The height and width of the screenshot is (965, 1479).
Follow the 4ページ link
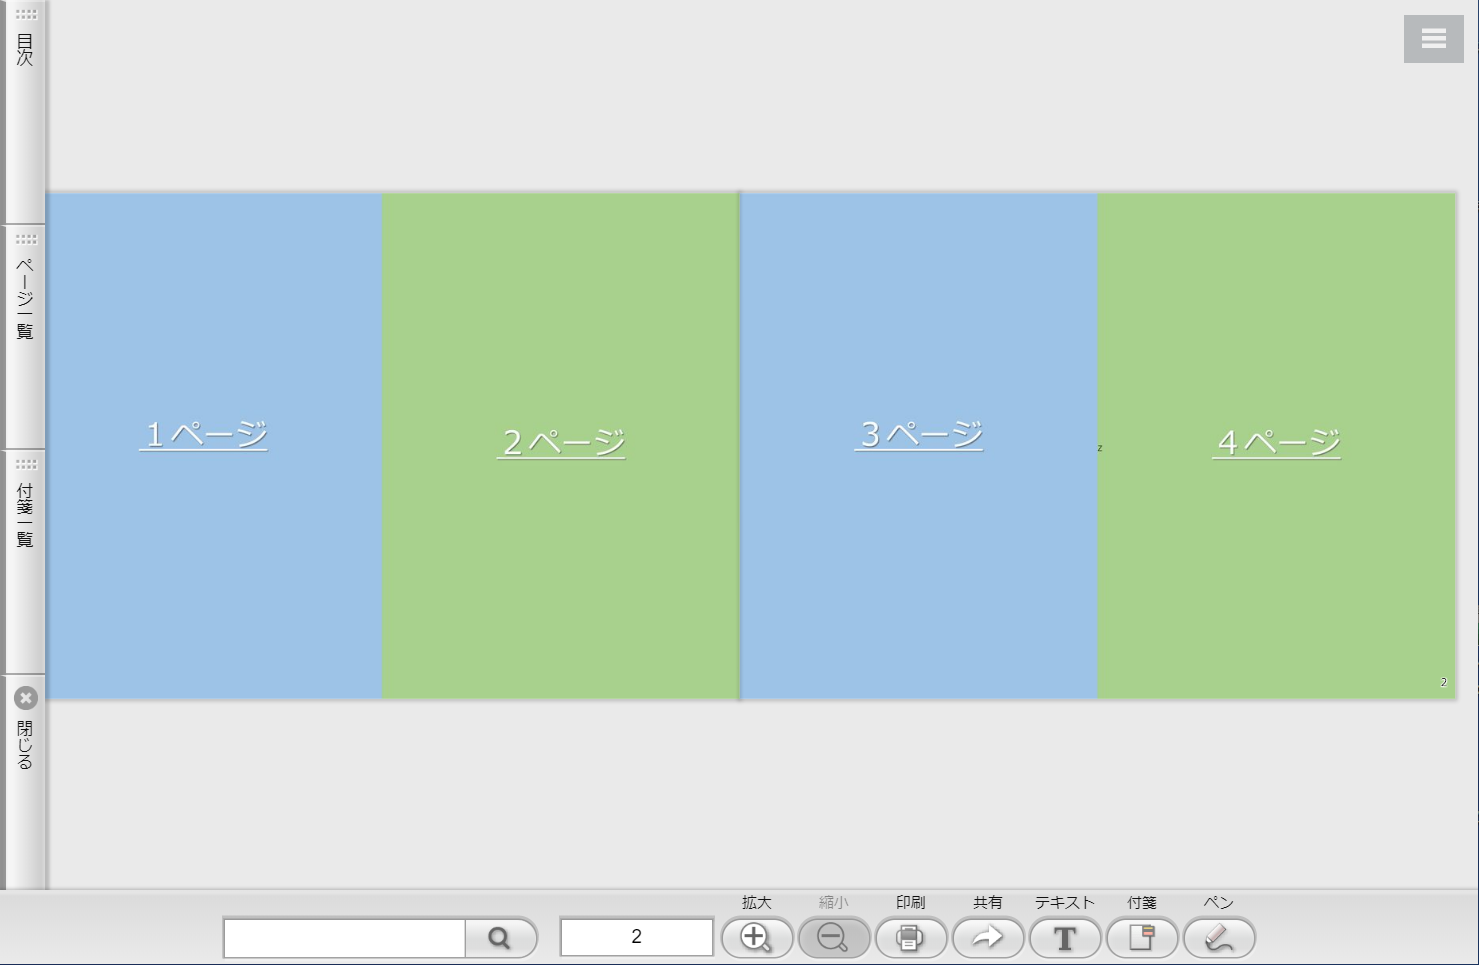1276,442
